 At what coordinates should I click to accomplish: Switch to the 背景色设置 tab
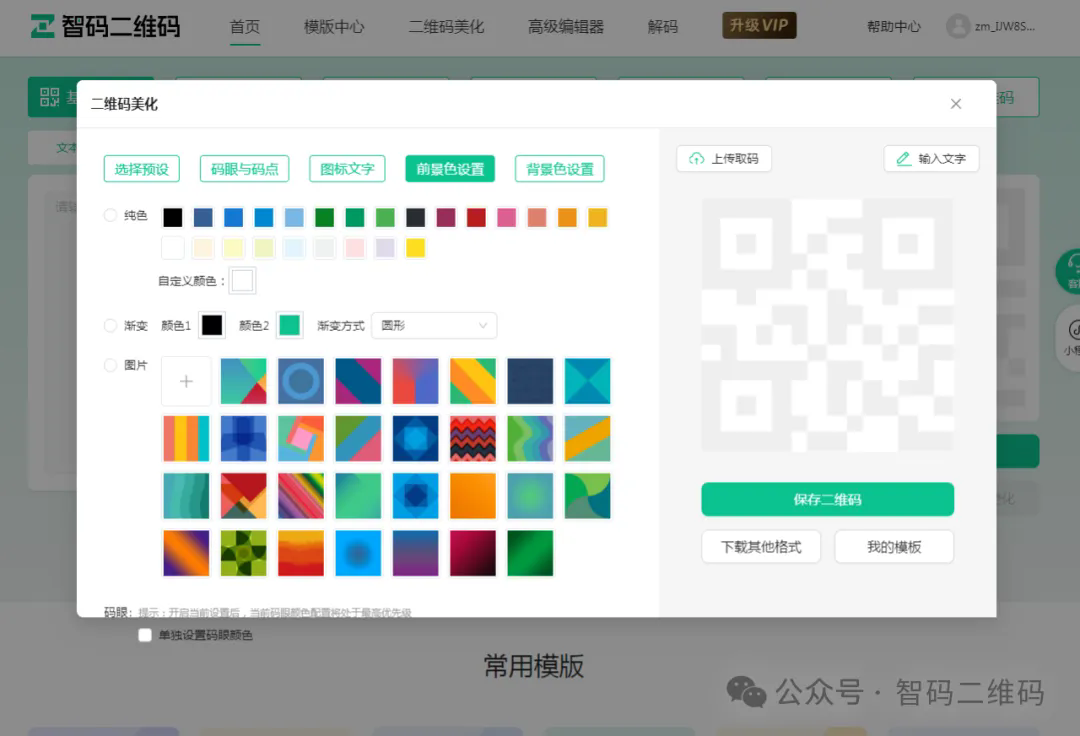click(x=560, y=169)
